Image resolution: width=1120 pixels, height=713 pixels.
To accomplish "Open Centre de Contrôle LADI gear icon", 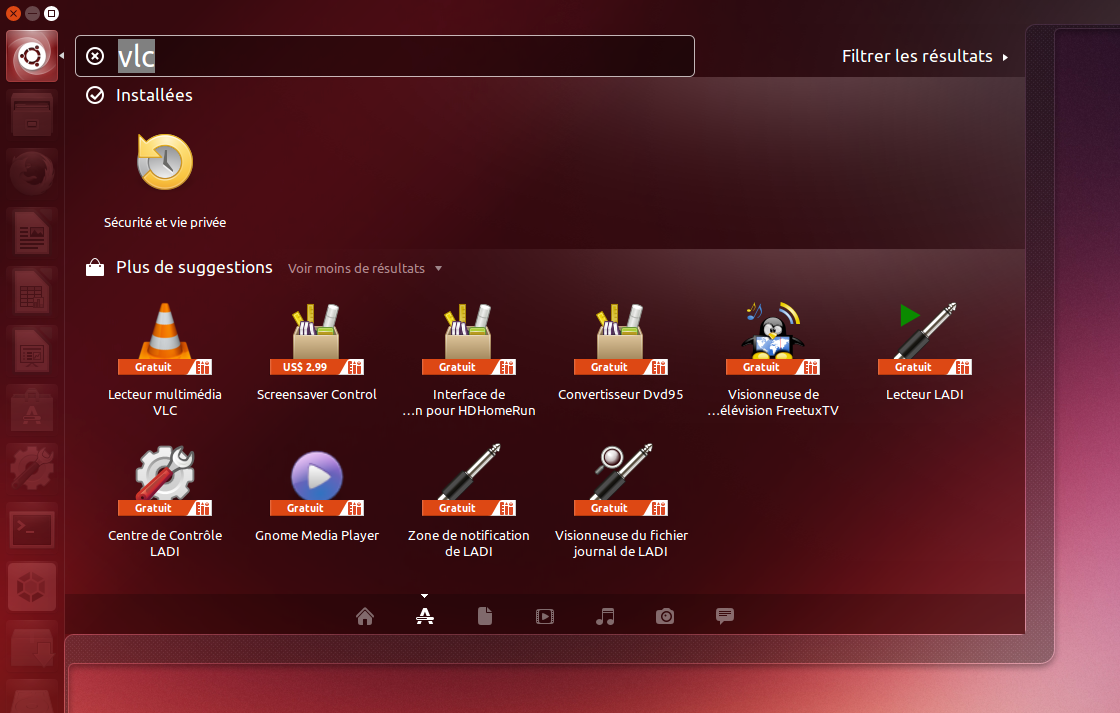I will 165,479.
